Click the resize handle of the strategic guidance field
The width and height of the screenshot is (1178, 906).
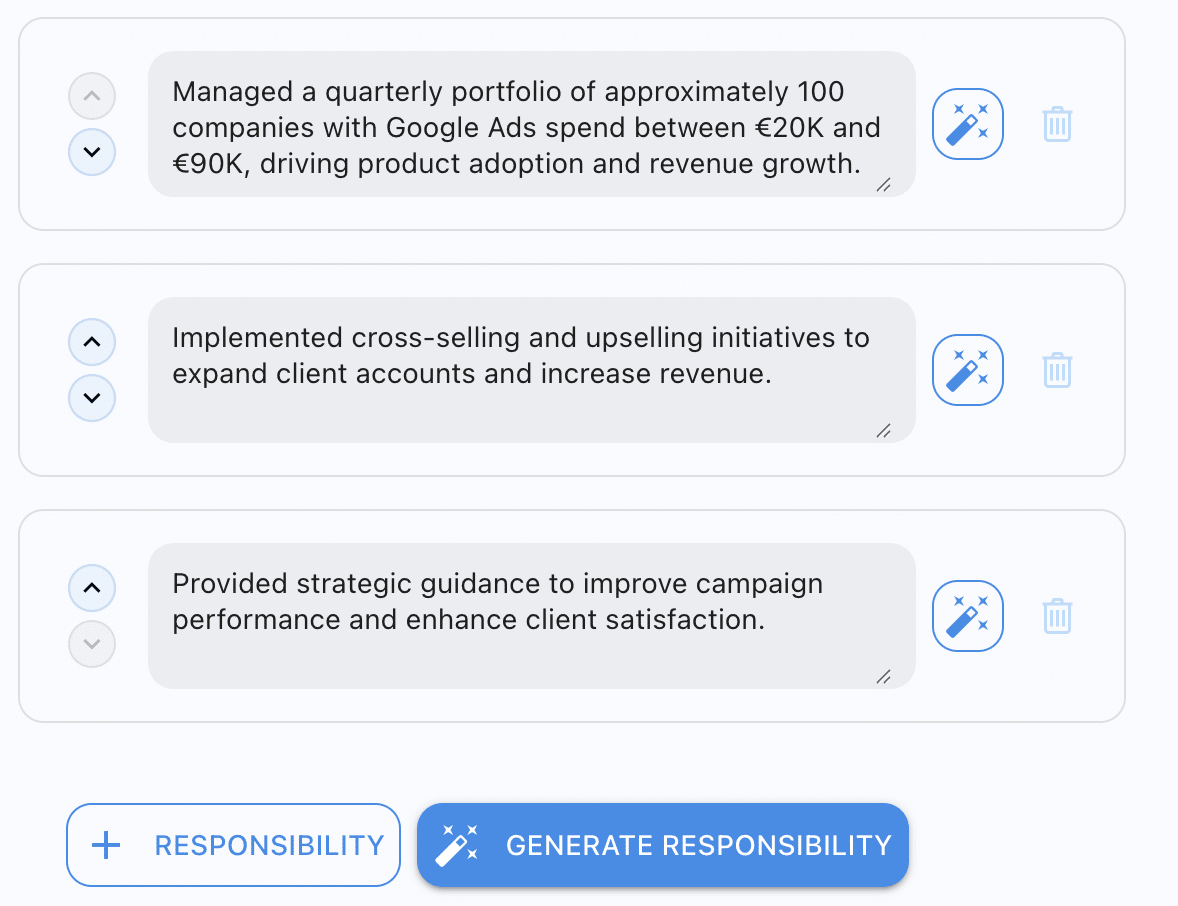pos(884,677)
